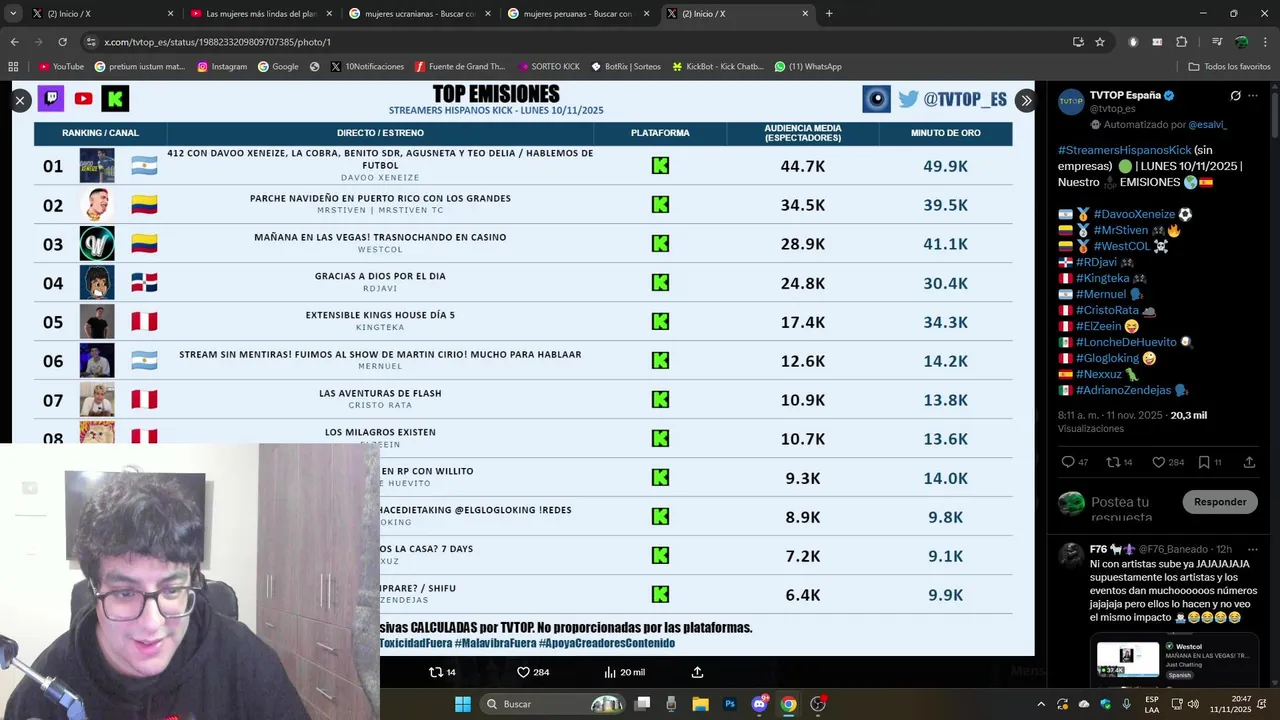
Task: Click the views chart icon showing 20 mil
Action: point(610,672)
